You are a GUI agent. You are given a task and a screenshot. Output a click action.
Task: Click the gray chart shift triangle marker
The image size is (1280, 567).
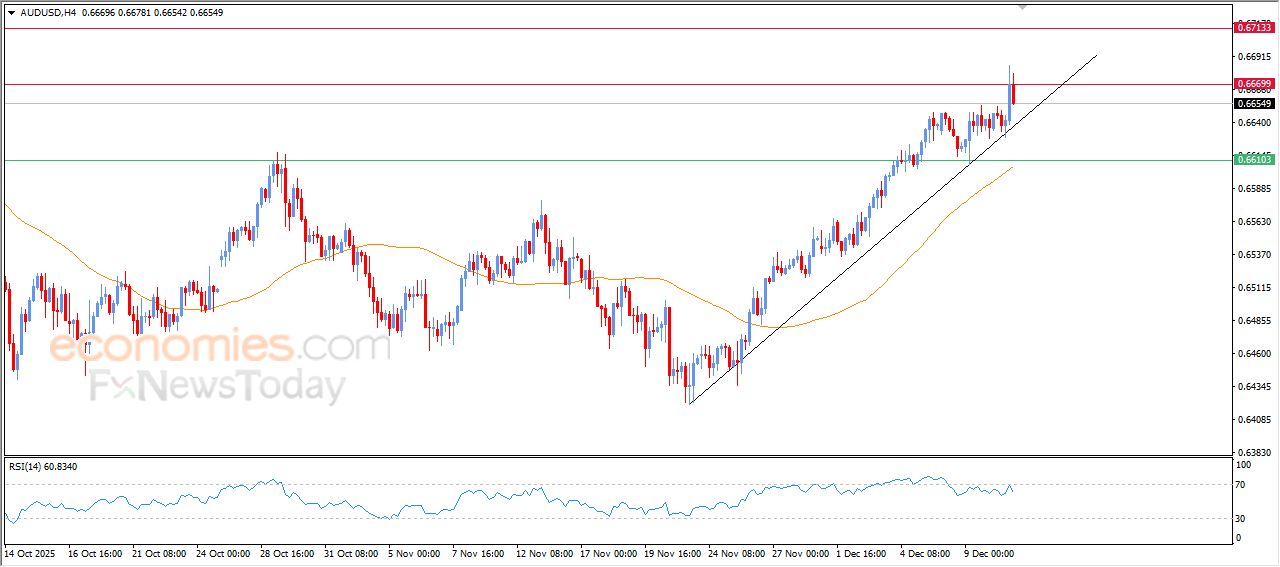pyautogui.click(x=1022, y=6)
